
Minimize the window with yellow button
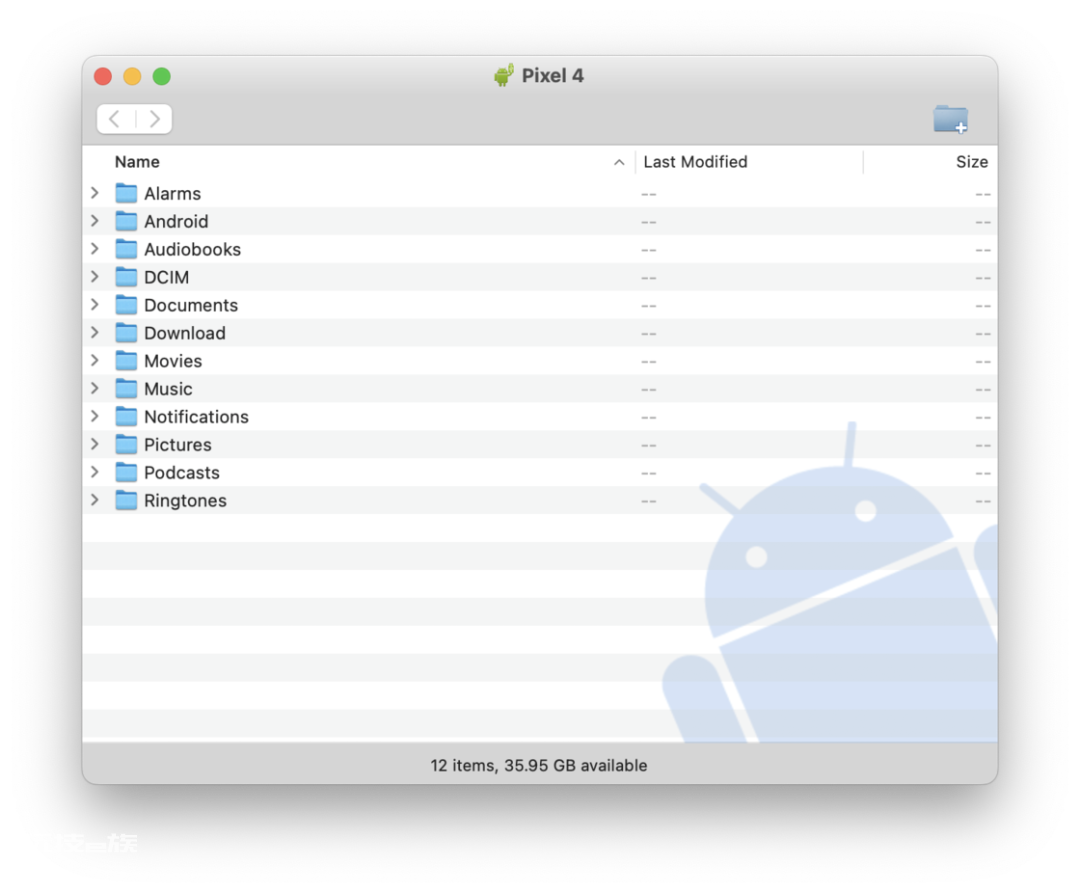point(132,76)
